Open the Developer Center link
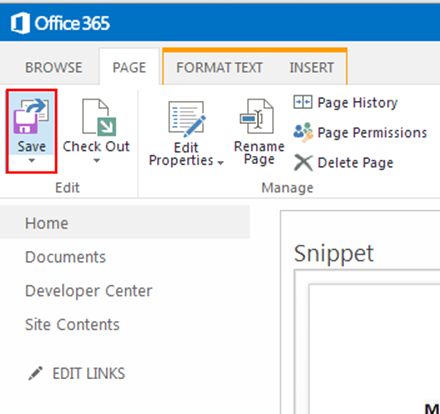This screenshot has height=414, width=440. (x=89, y=291)
